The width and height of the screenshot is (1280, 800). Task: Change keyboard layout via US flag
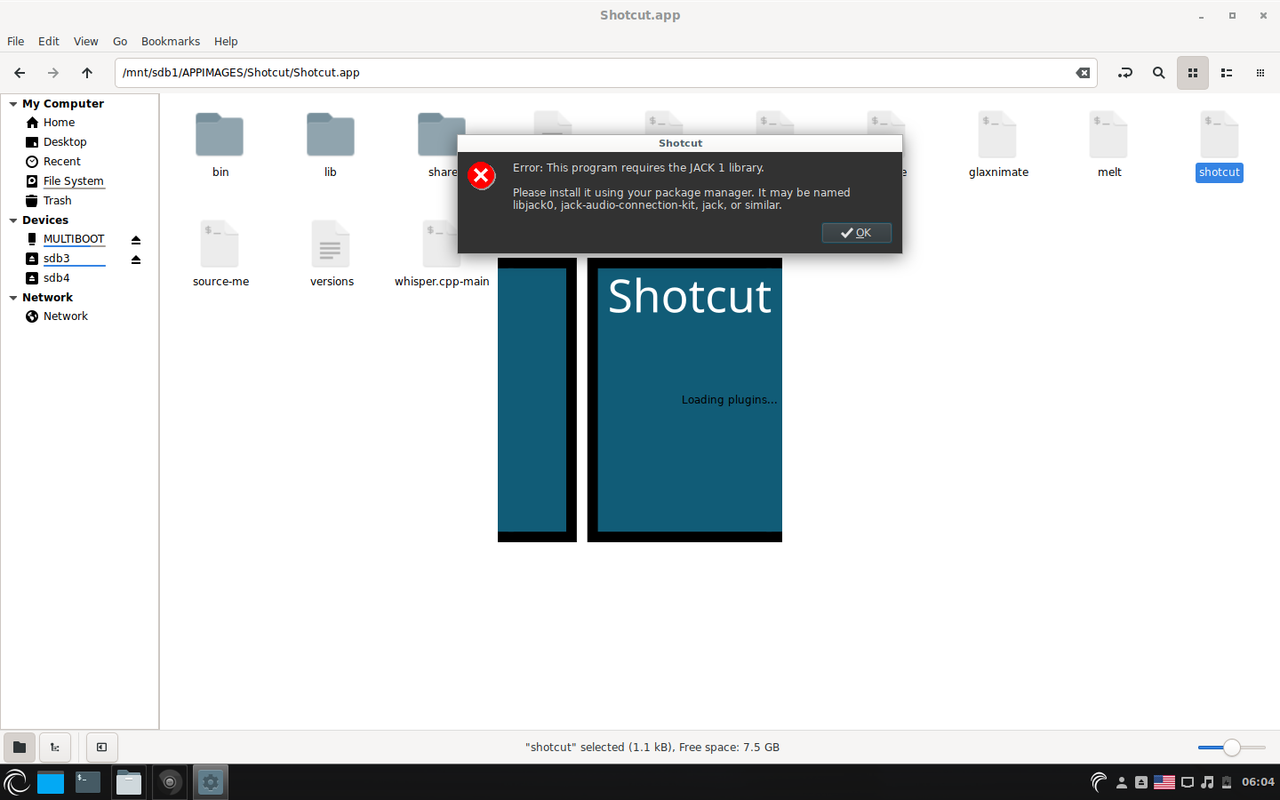(x=1164, y=782)
